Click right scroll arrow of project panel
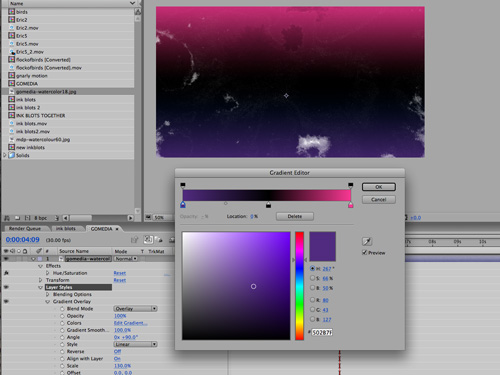This screenshot has width=500, height=375. [x=130, y=218]
